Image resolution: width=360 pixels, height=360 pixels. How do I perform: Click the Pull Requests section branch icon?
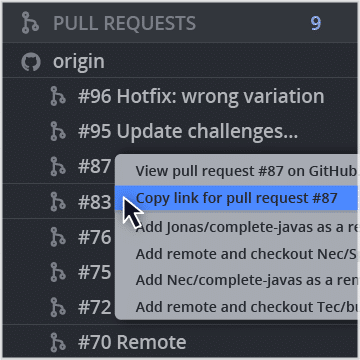coord(30,23)
